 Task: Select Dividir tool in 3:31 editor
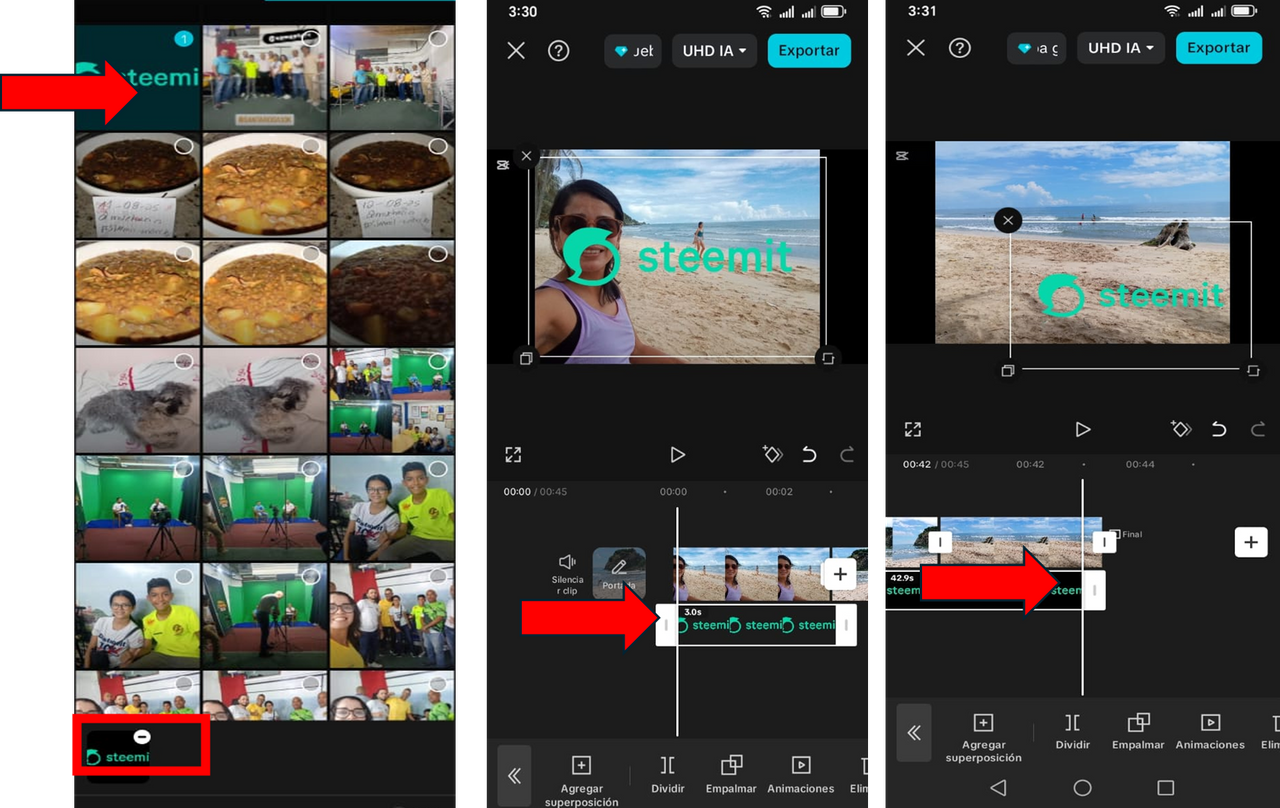pyautogui.click(x=1072, y=731)
